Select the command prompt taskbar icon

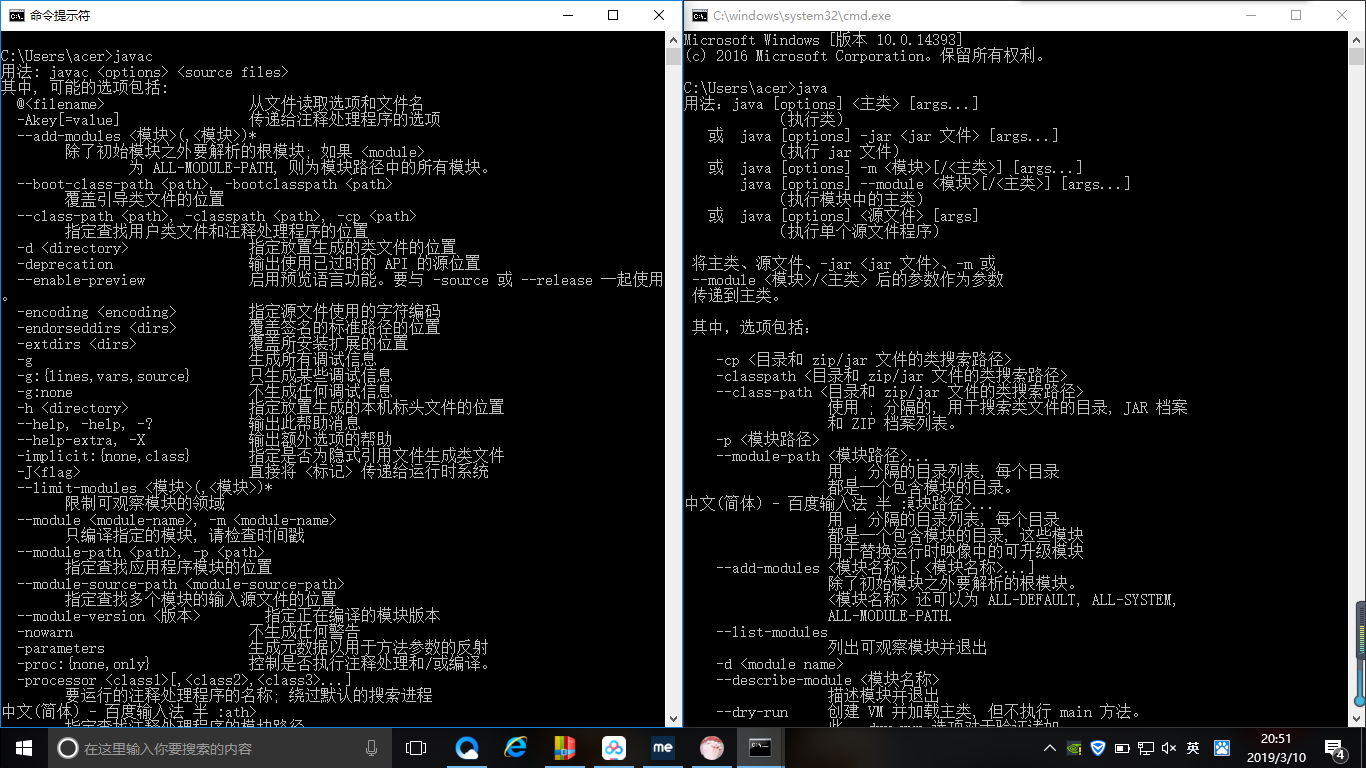(x=760, y=748)
